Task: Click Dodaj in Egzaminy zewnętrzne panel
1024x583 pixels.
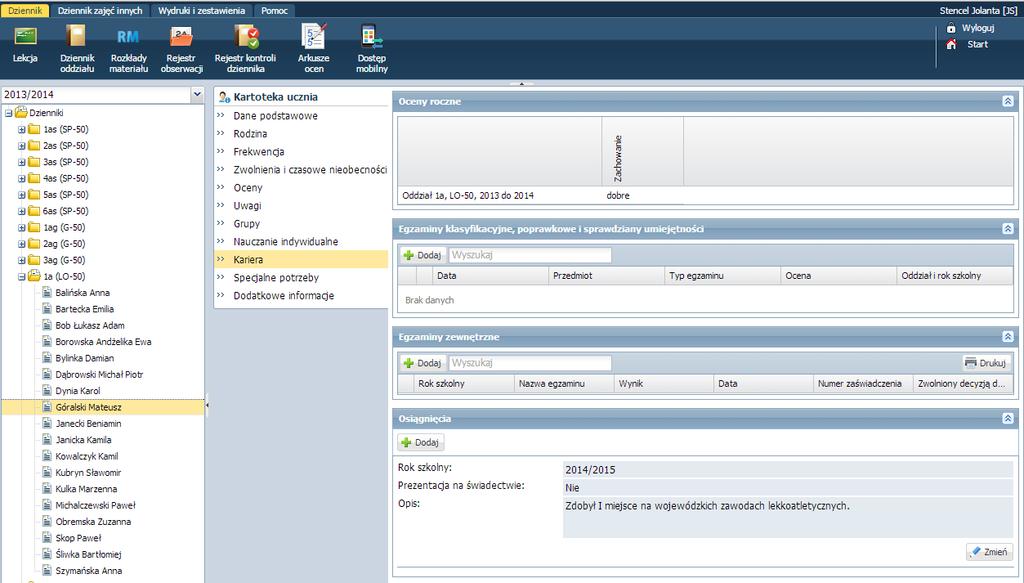Action: 422,362
